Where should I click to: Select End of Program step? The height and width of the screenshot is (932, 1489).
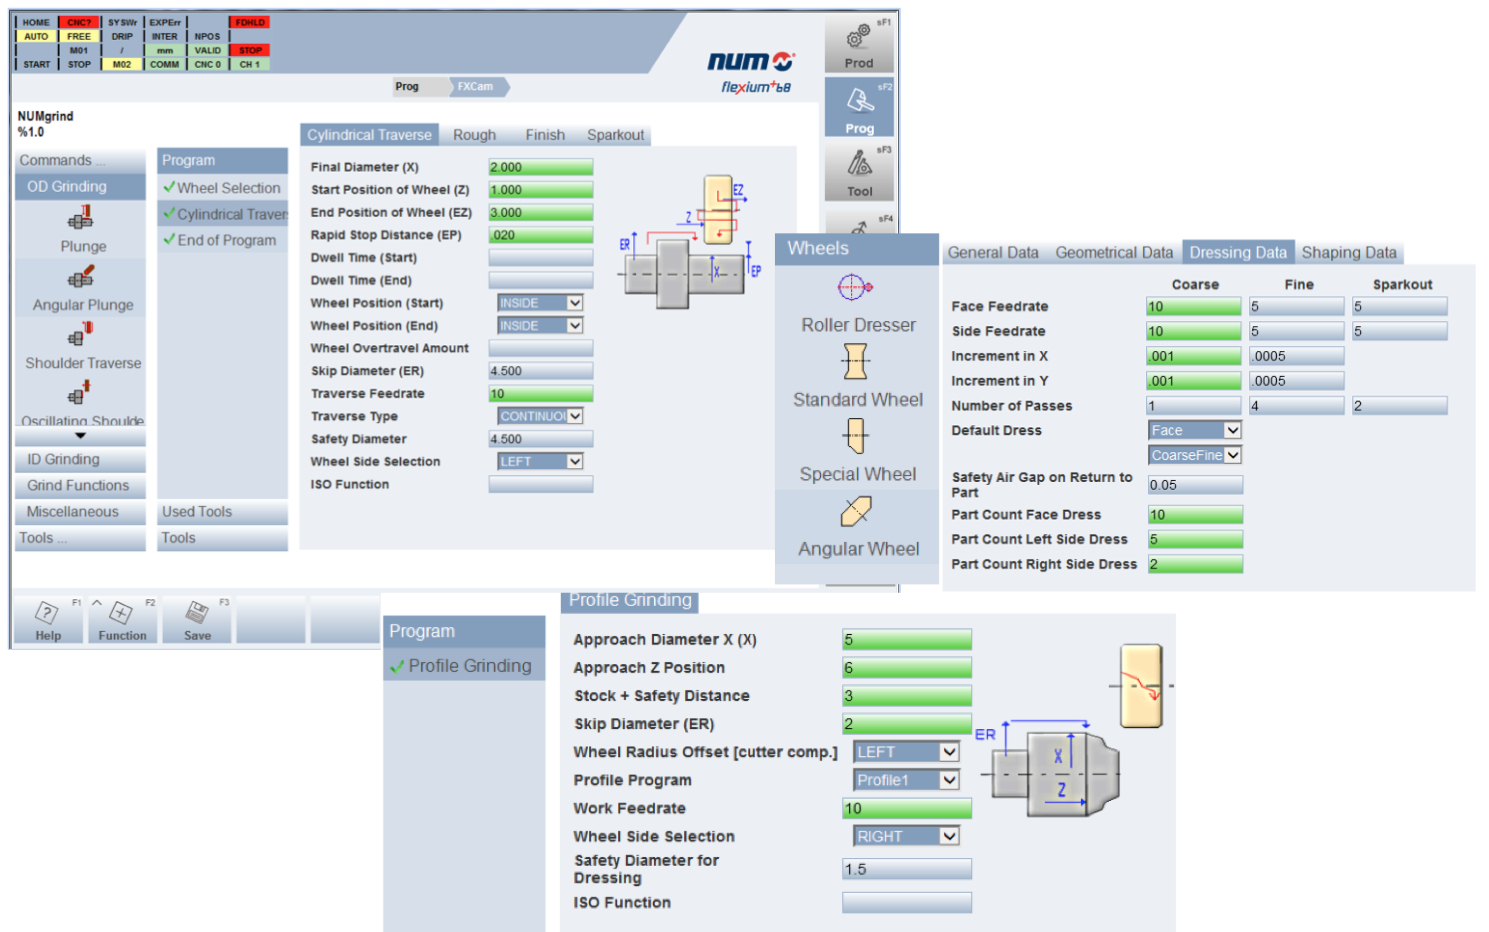222,240
